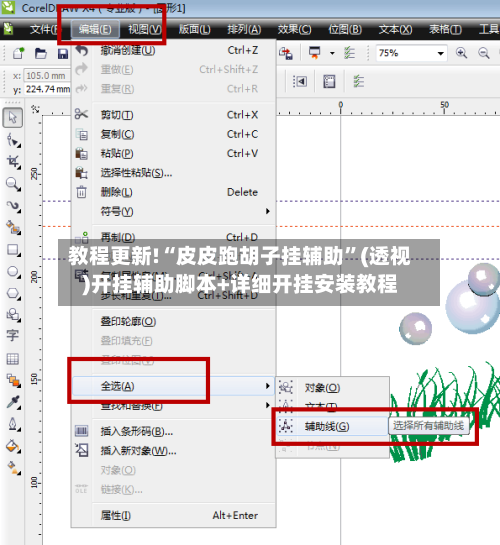Choose 再制(D) menu entry
500x545 pixels.
(x=174, y=237)
